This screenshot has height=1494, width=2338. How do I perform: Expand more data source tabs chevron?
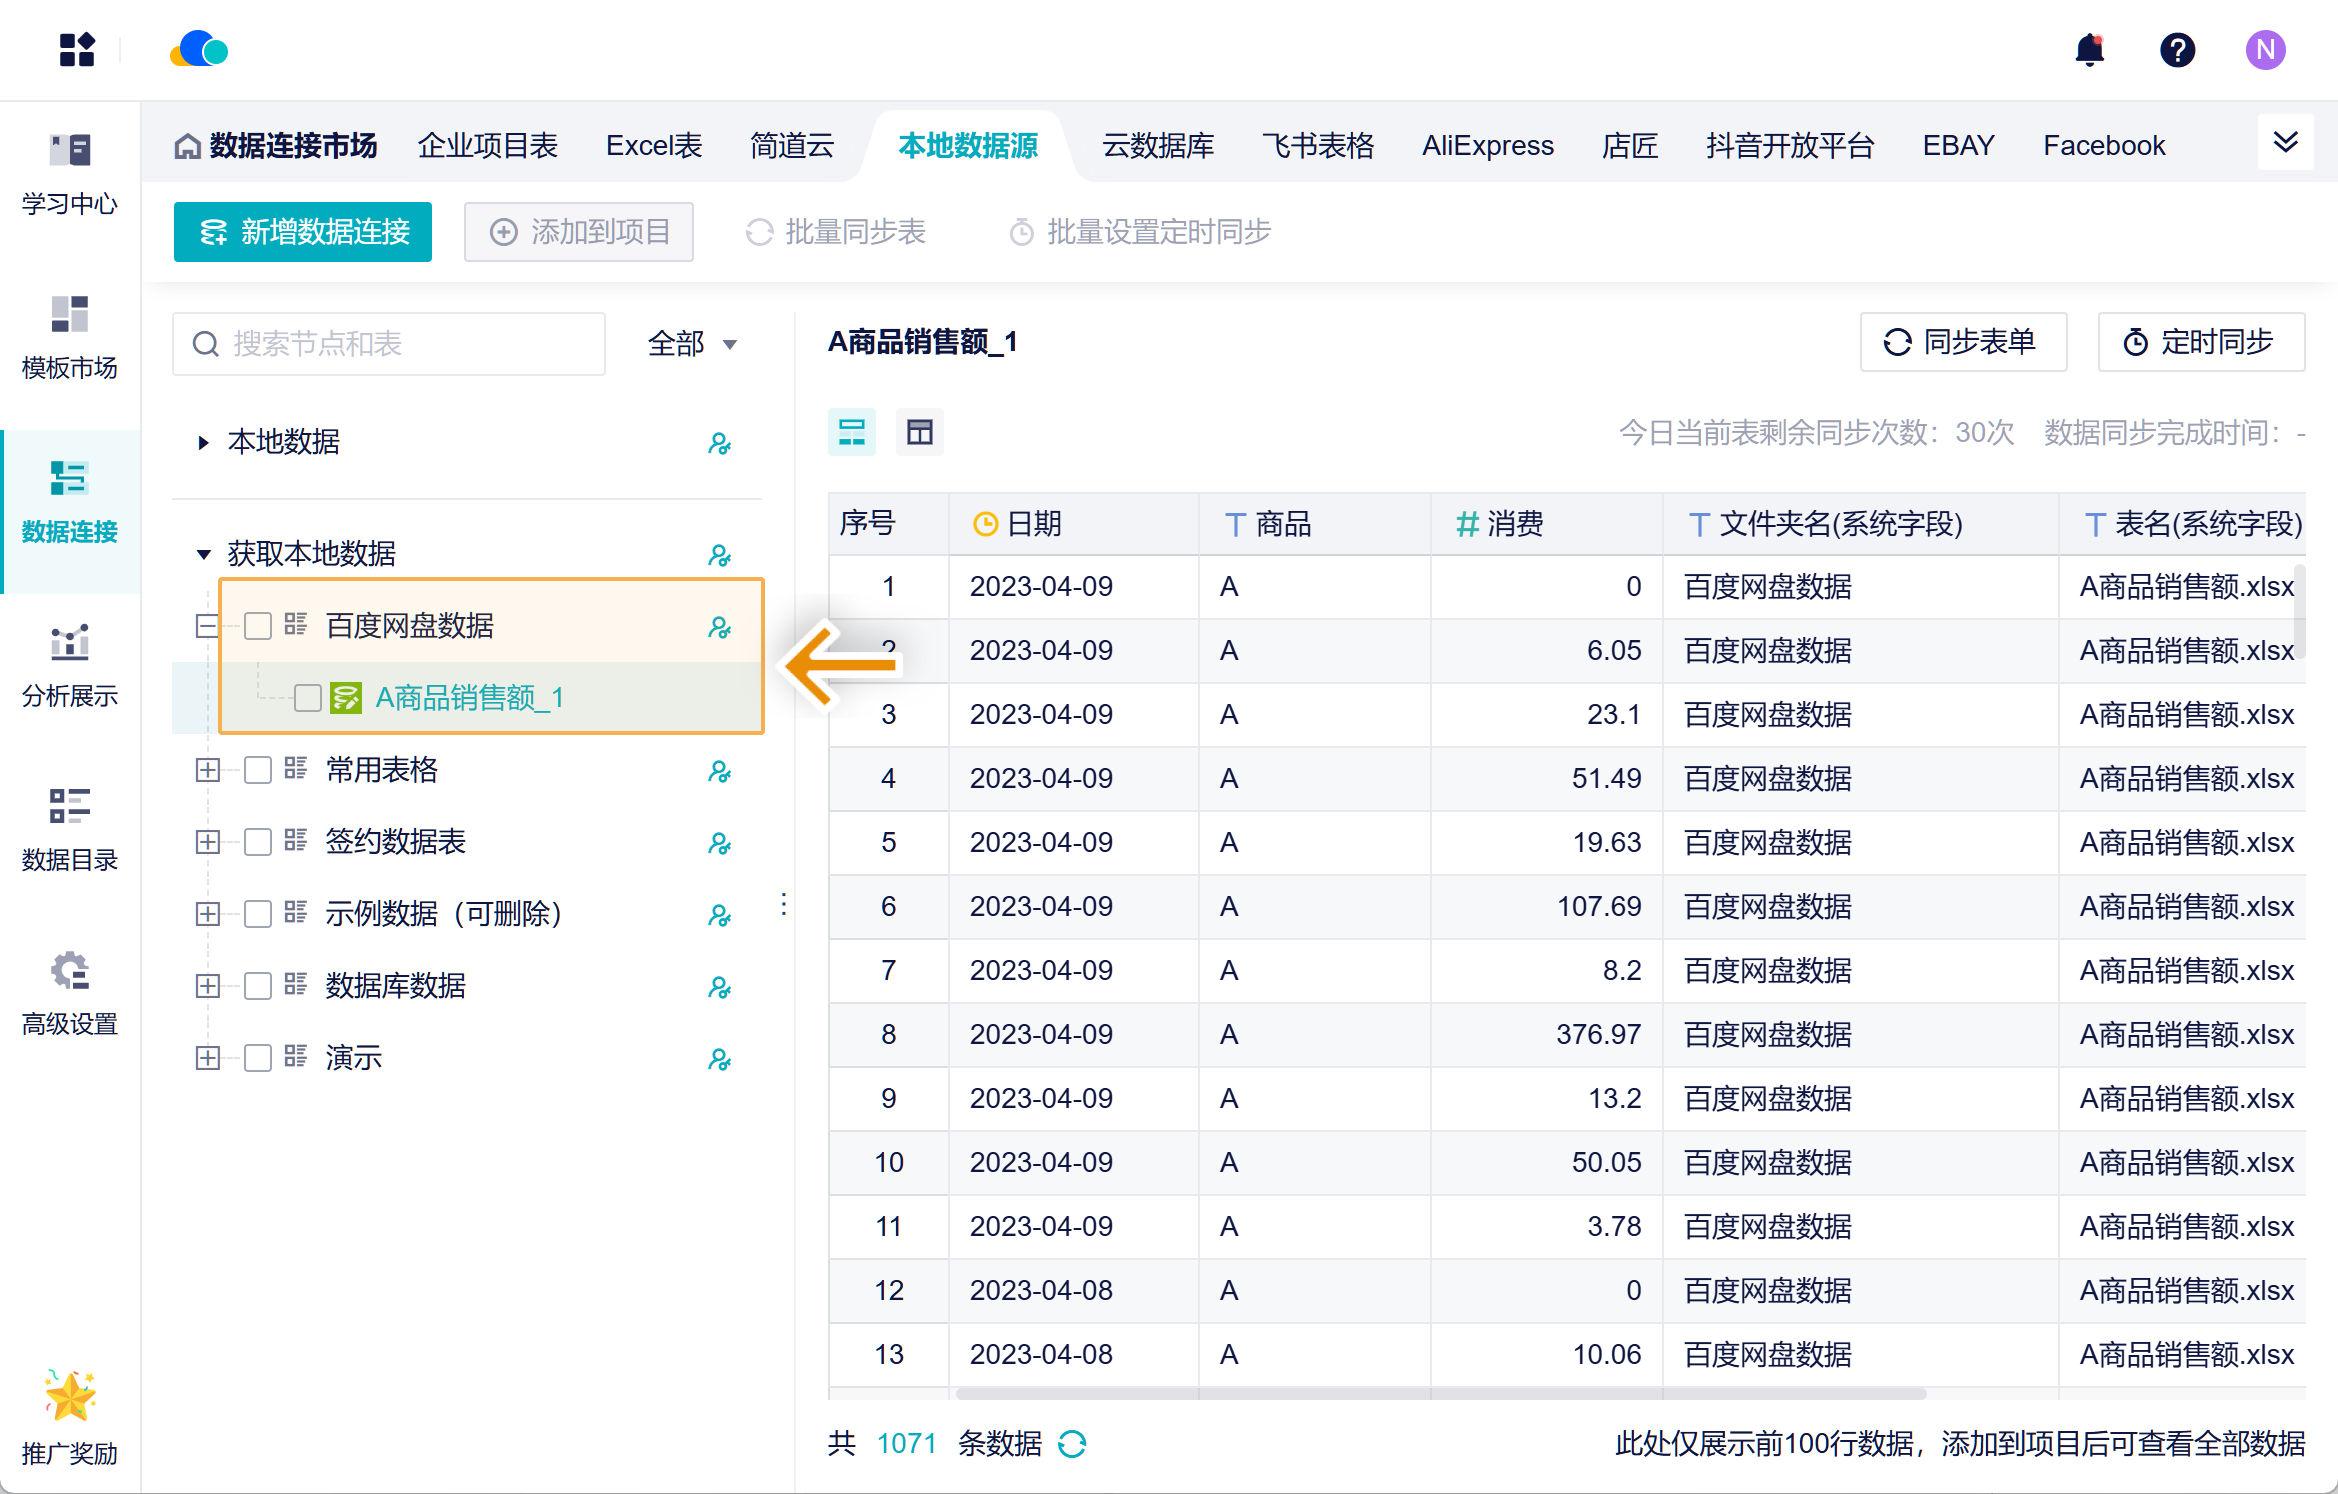click(2285, 143)
